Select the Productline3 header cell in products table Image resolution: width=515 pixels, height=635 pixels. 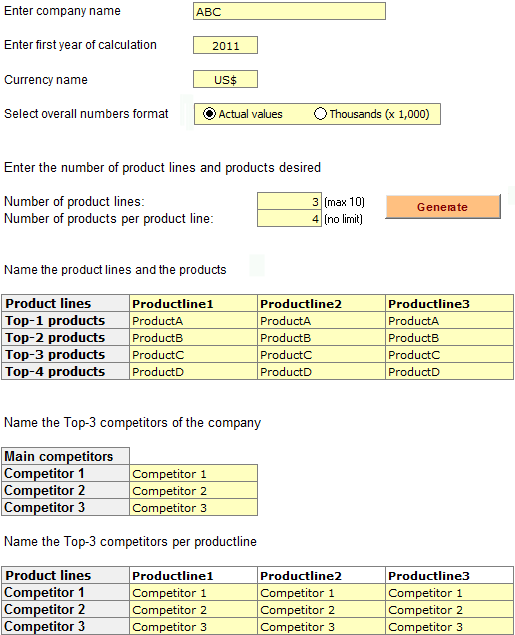pos(449,303)
